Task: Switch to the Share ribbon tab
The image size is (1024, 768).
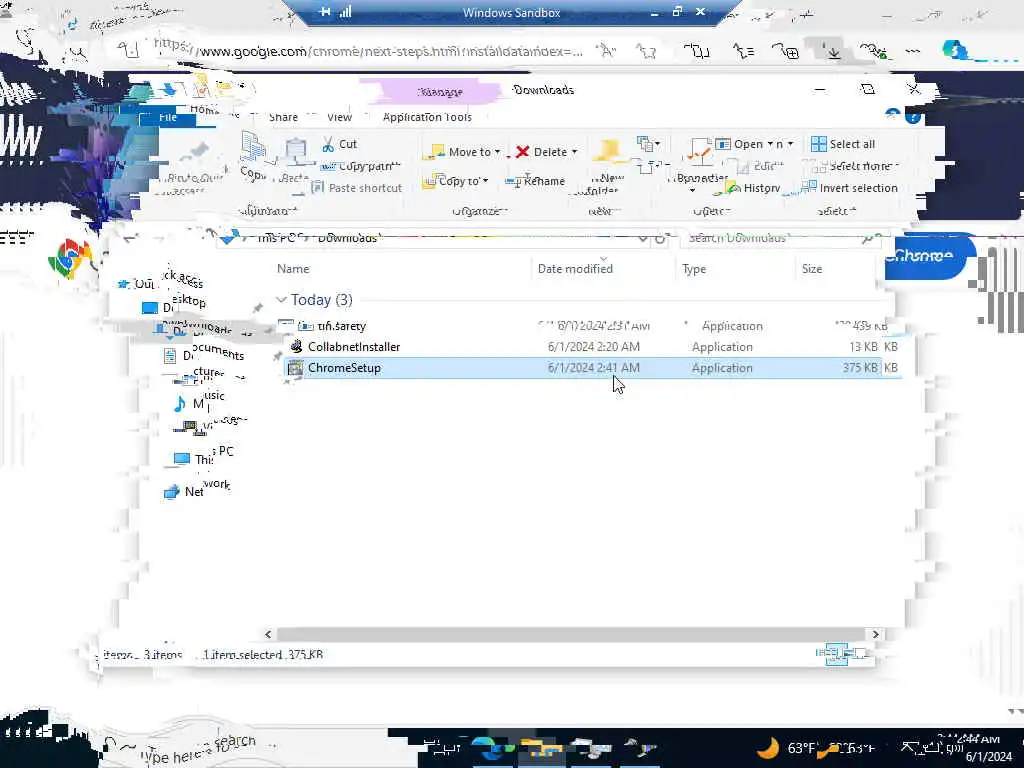Action: (283, 118)
